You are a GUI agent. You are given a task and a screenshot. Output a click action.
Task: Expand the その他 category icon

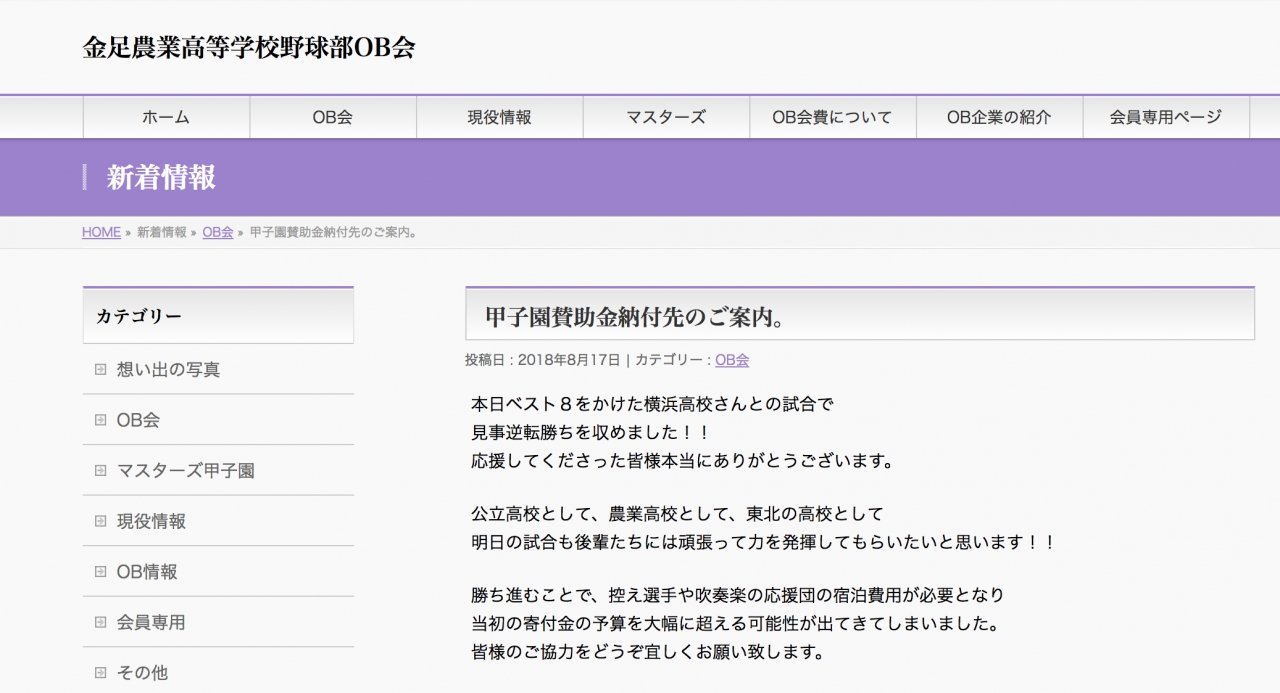click(98, 672)
